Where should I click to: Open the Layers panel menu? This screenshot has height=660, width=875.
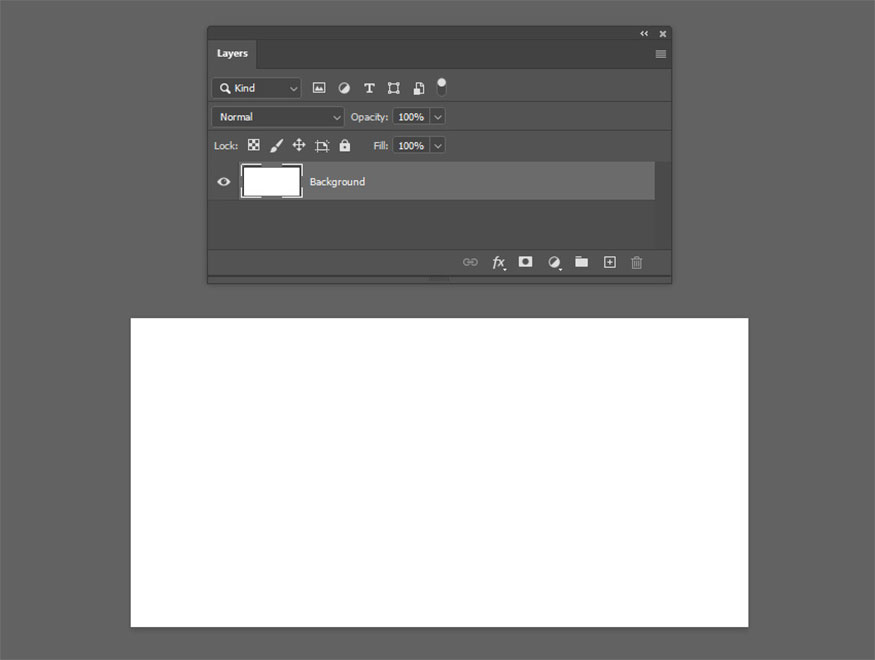click(x=661, y=54)
